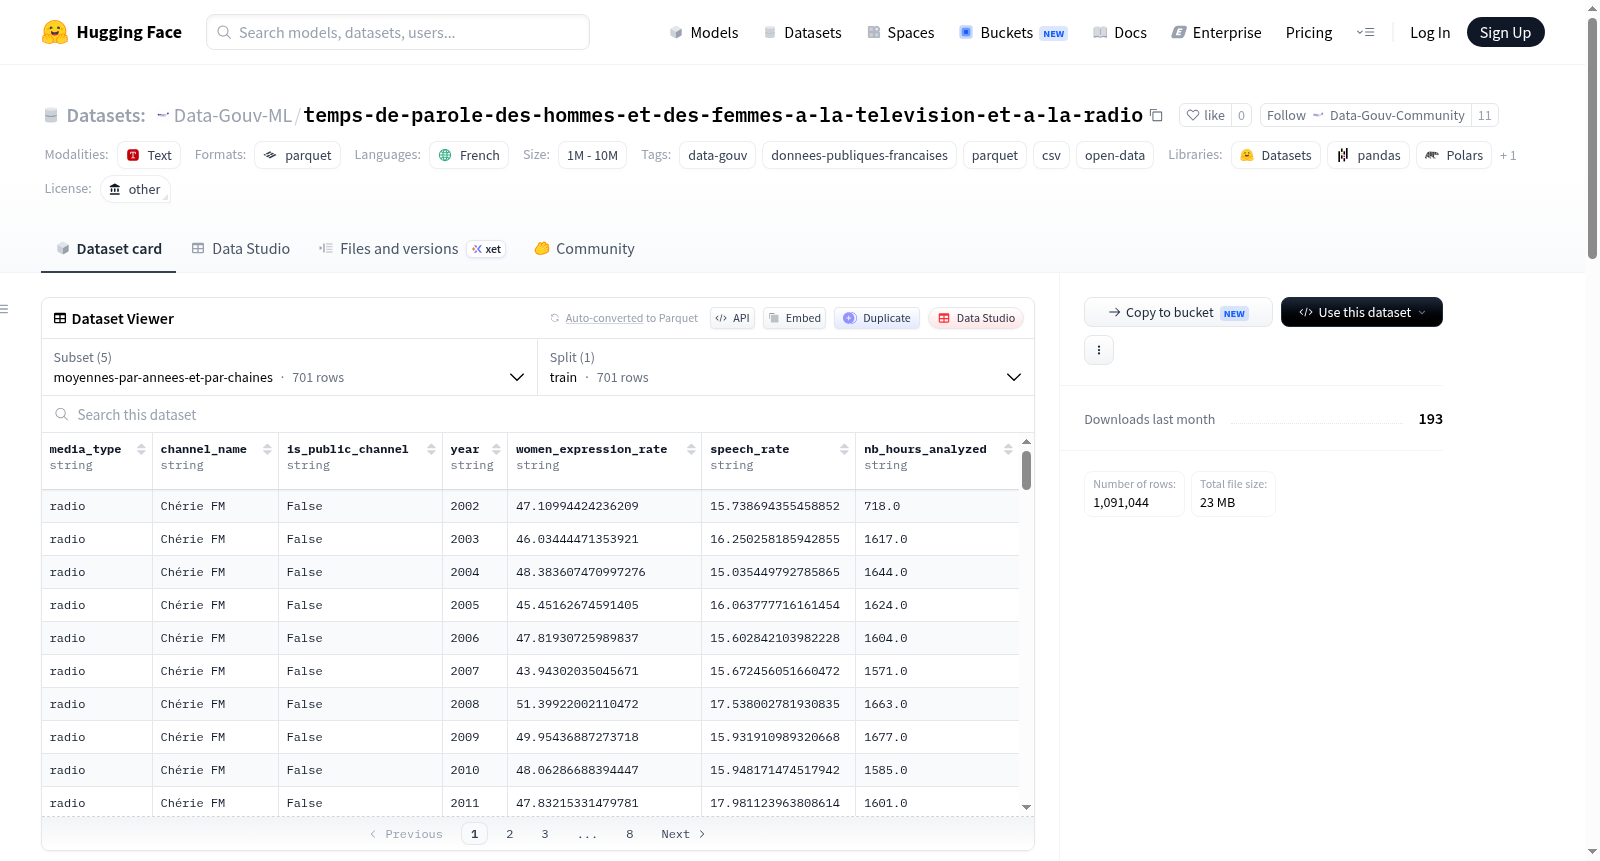Sort by is_public_channel column arrows
The height and width of the screenshot is (861, 1600).
click(431, 449)
